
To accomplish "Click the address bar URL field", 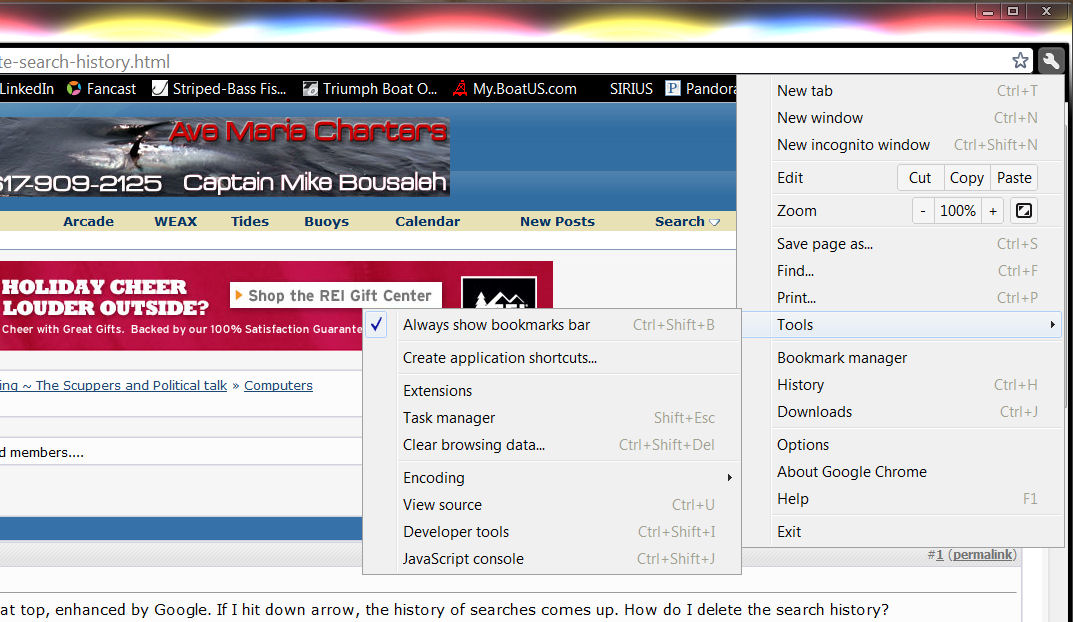I will 500,62.
